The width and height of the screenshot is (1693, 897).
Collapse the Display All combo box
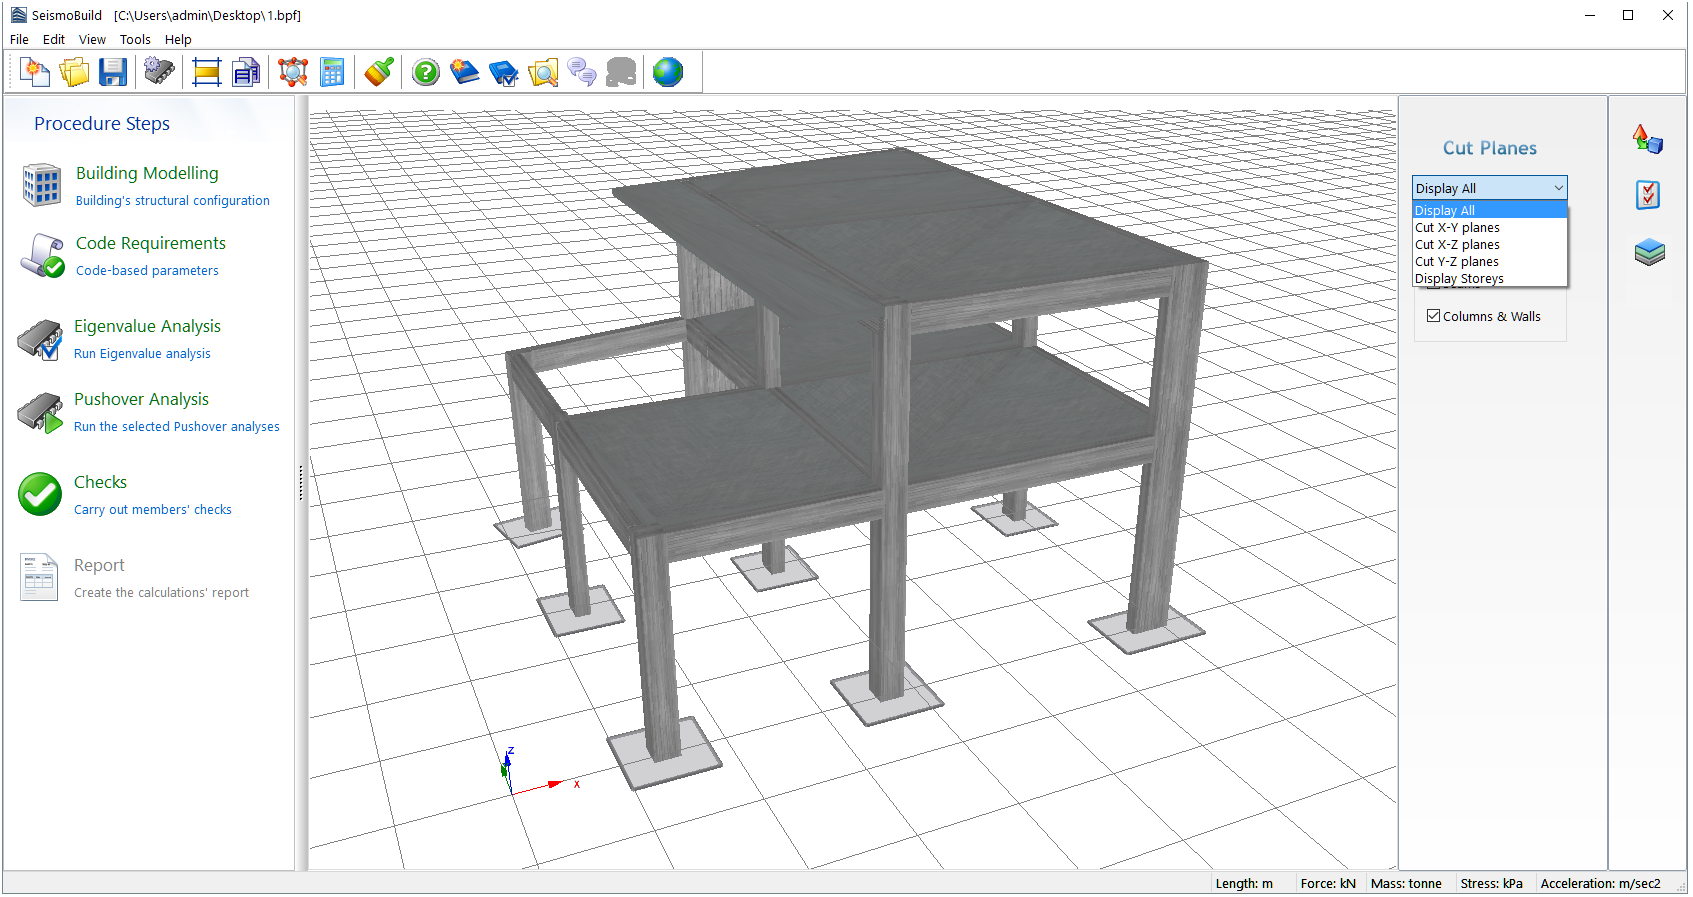(x=1558, y=188)
